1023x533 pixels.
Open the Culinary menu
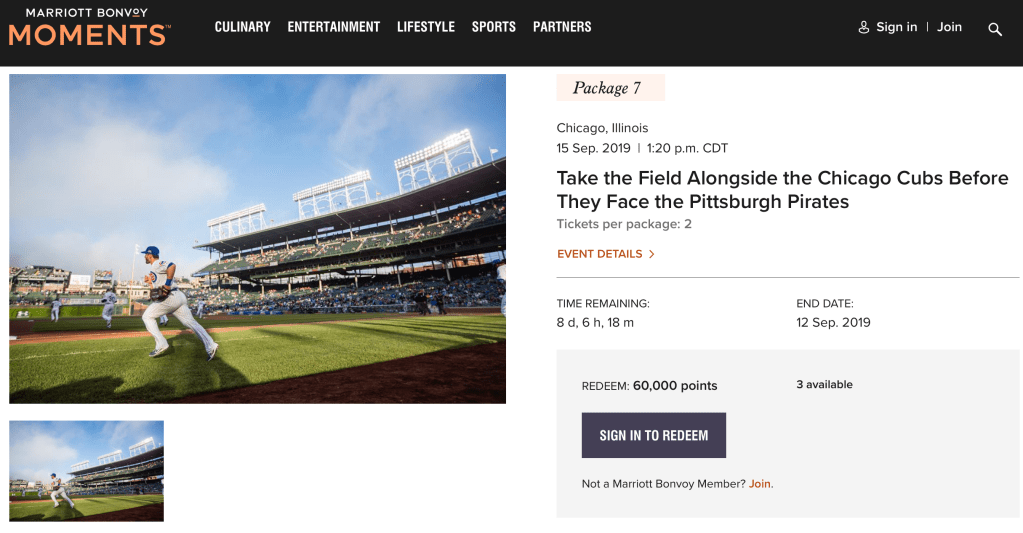tap(242, 27)
